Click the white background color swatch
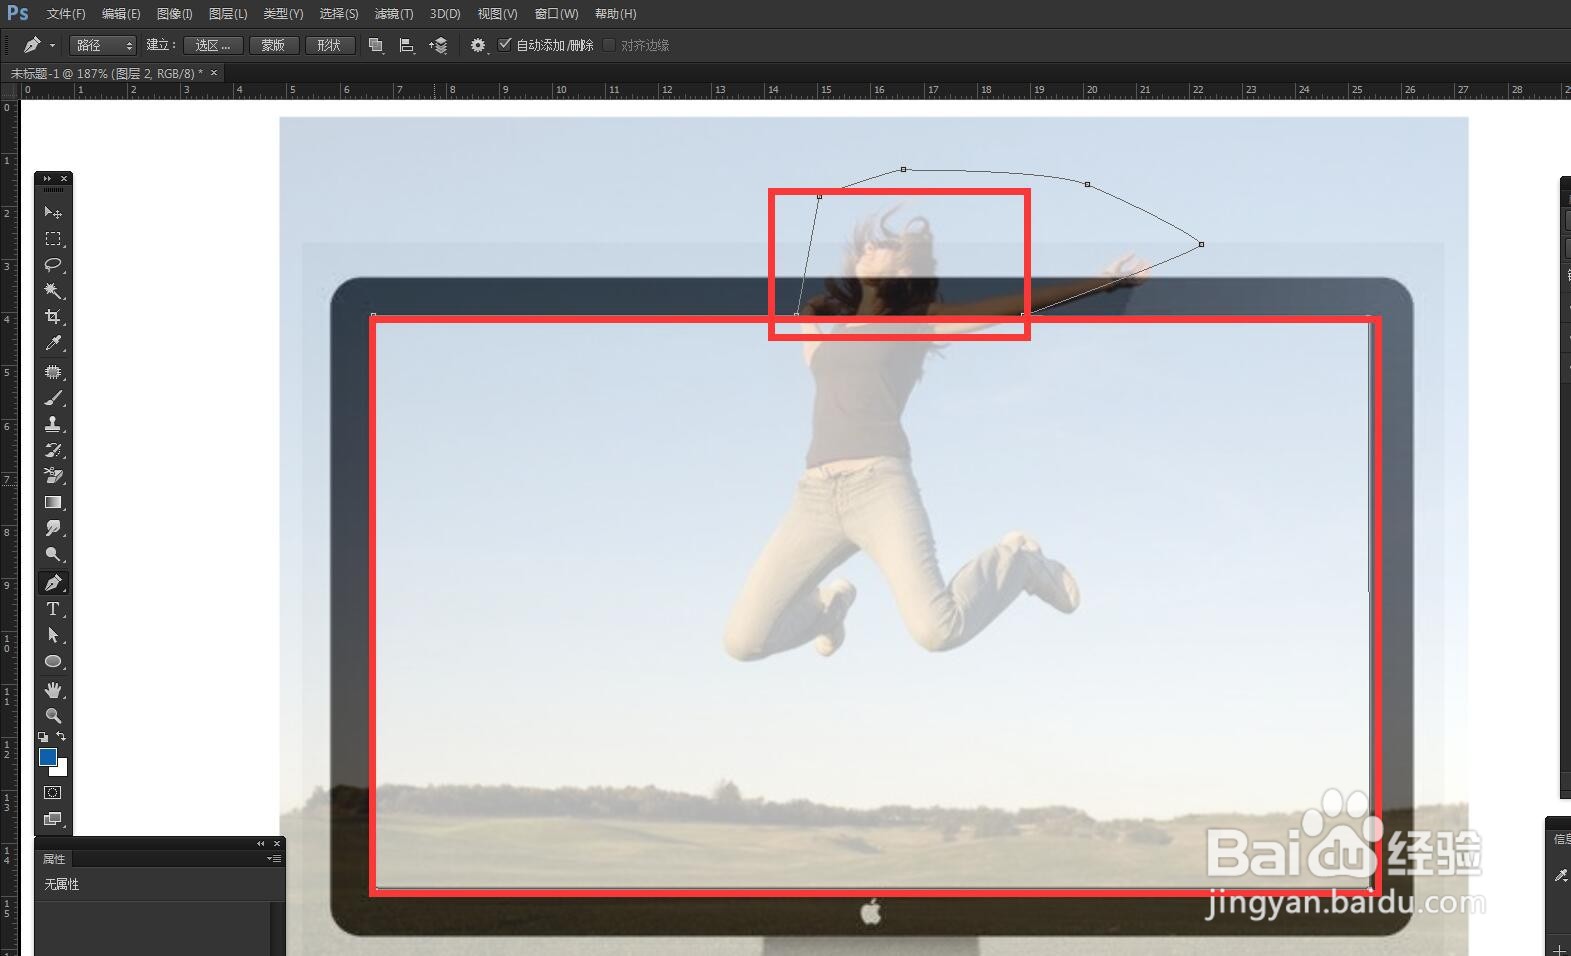Viewport: 1571px width, 956px height. [x=62, y=769]
